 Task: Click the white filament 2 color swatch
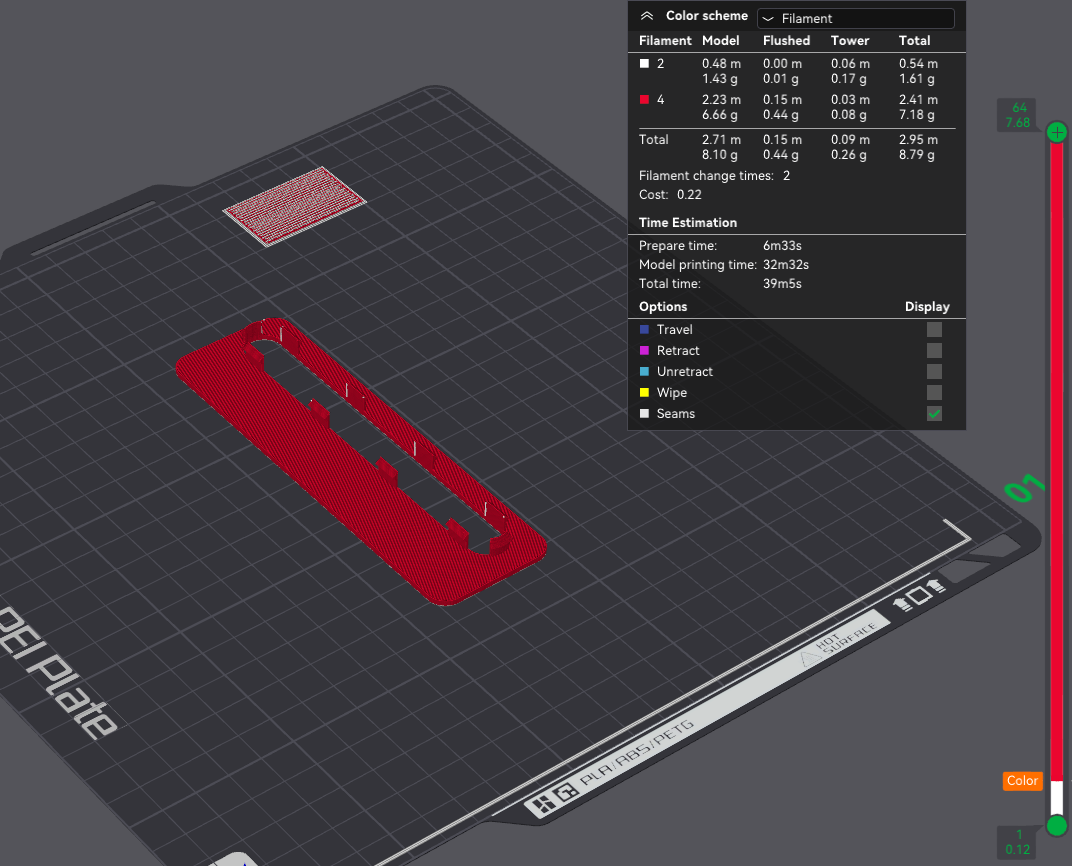click(645, 63)
